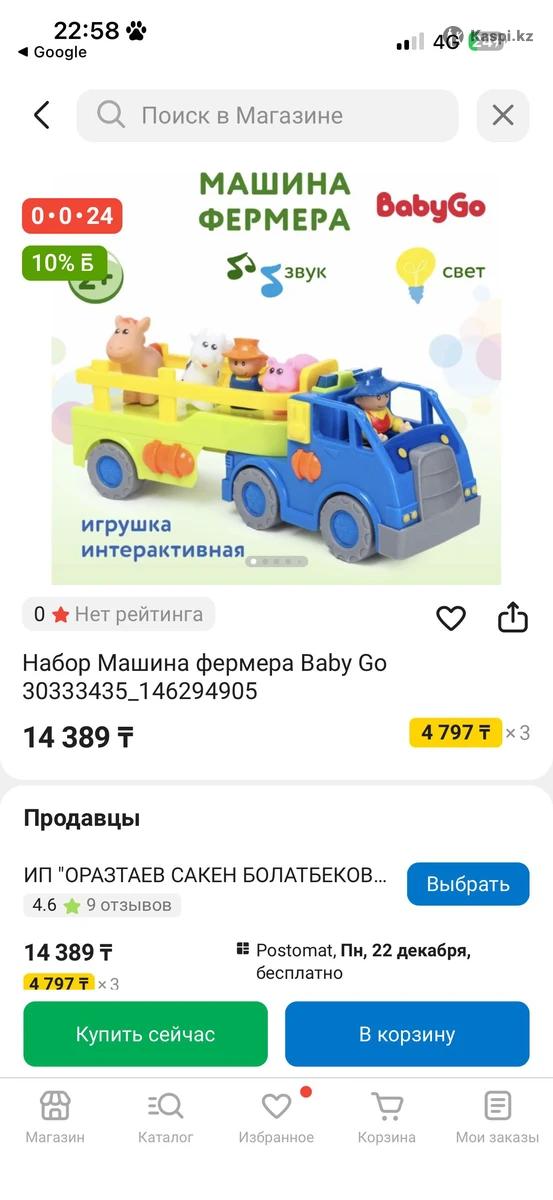
Task: Add product to favorites with heart icon
Action: tap(451, 618)
